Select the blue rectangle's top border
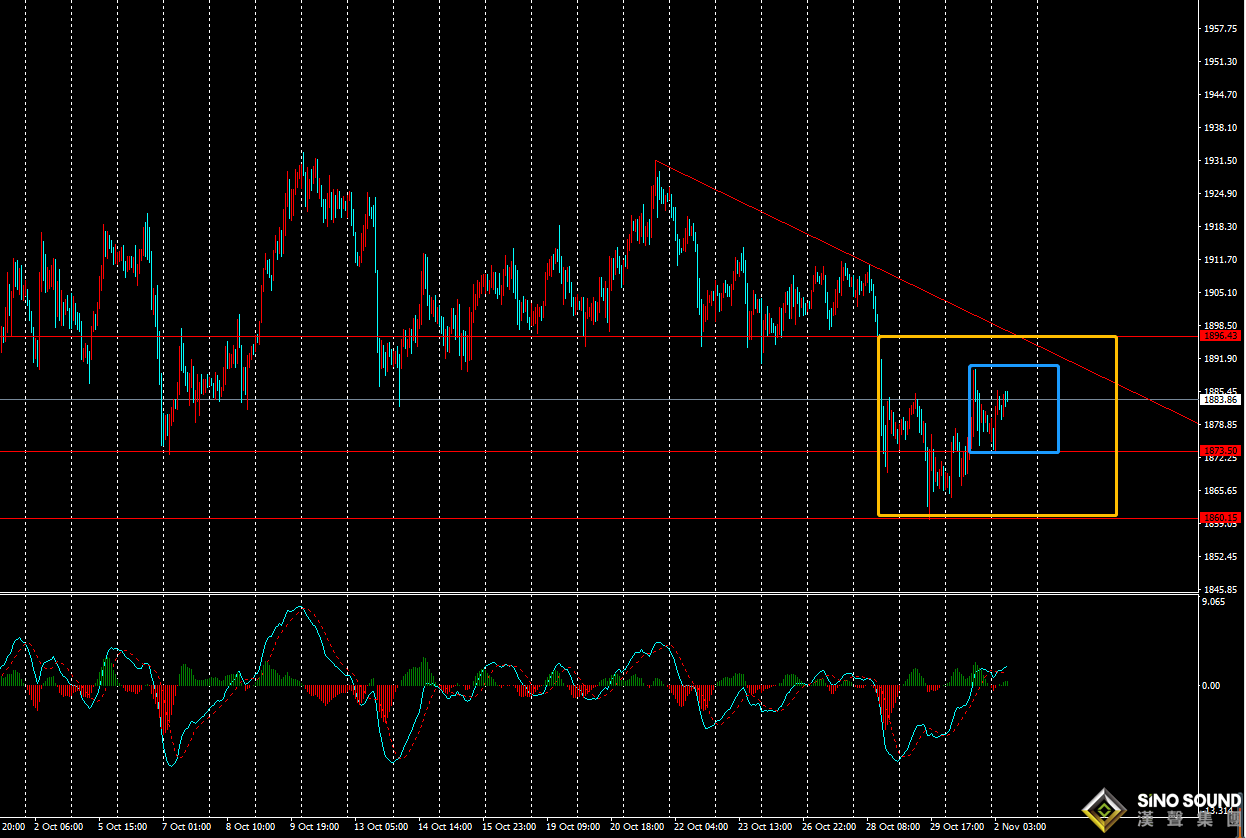1246x838 pixels. [x=1013, y=366]
